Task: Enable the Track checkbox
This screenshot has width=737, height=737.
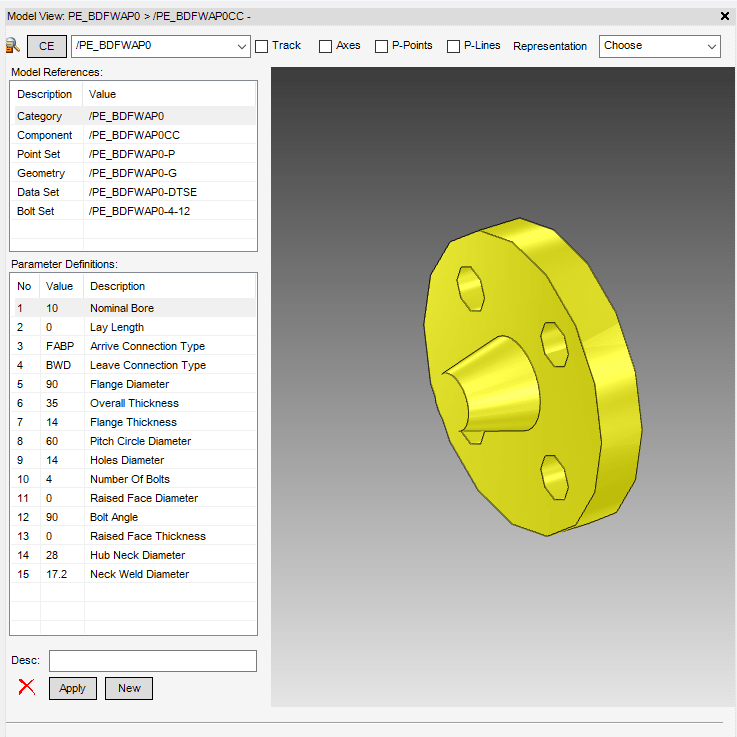Action: 262,46
